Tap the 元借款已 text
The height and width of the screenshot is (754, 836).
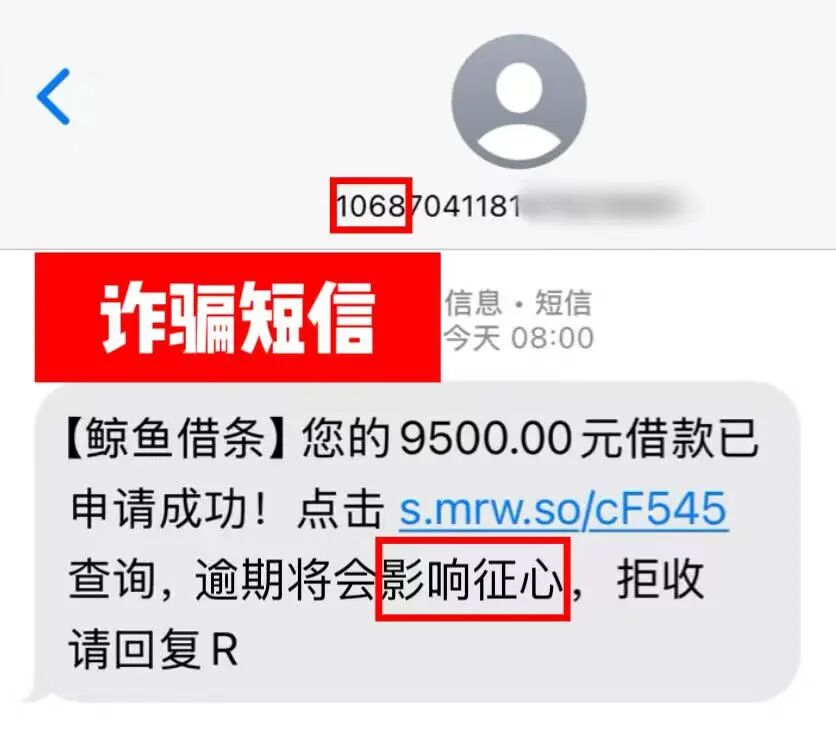[x=669, y=438]
